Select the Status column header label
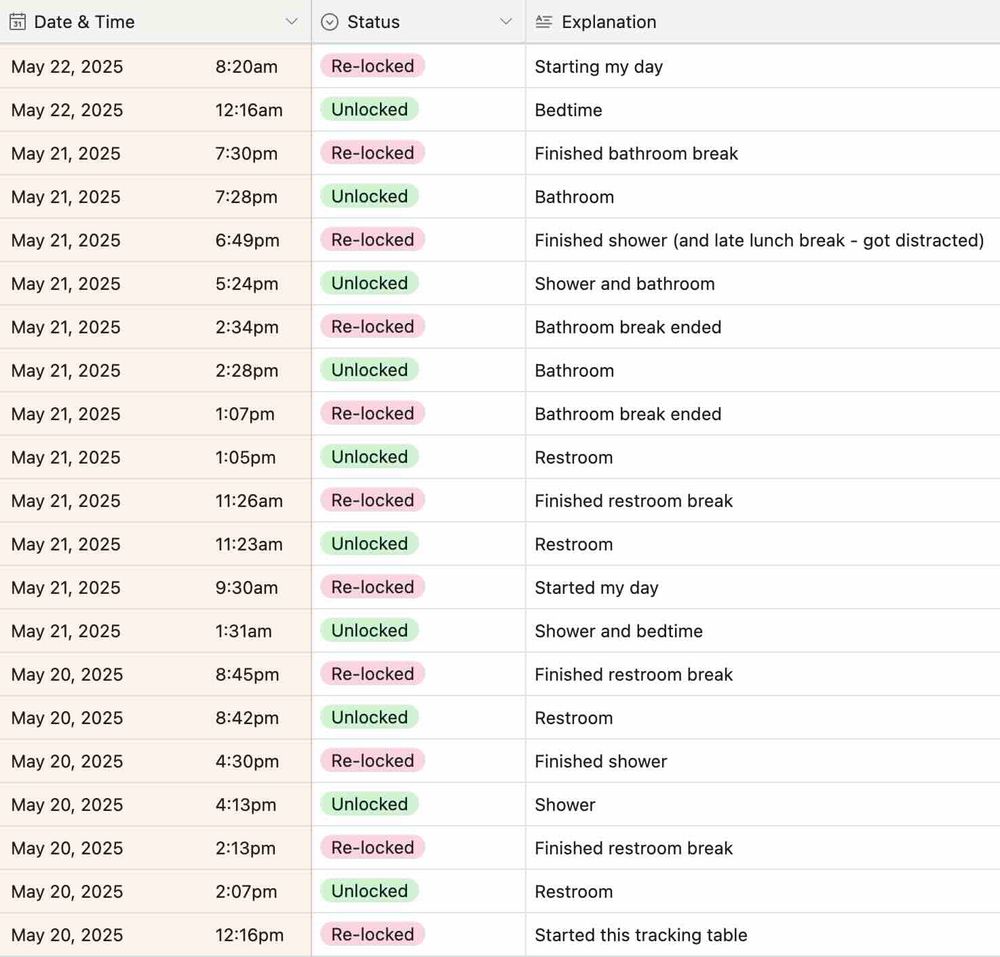1000x957 pixels. point(373,22)
